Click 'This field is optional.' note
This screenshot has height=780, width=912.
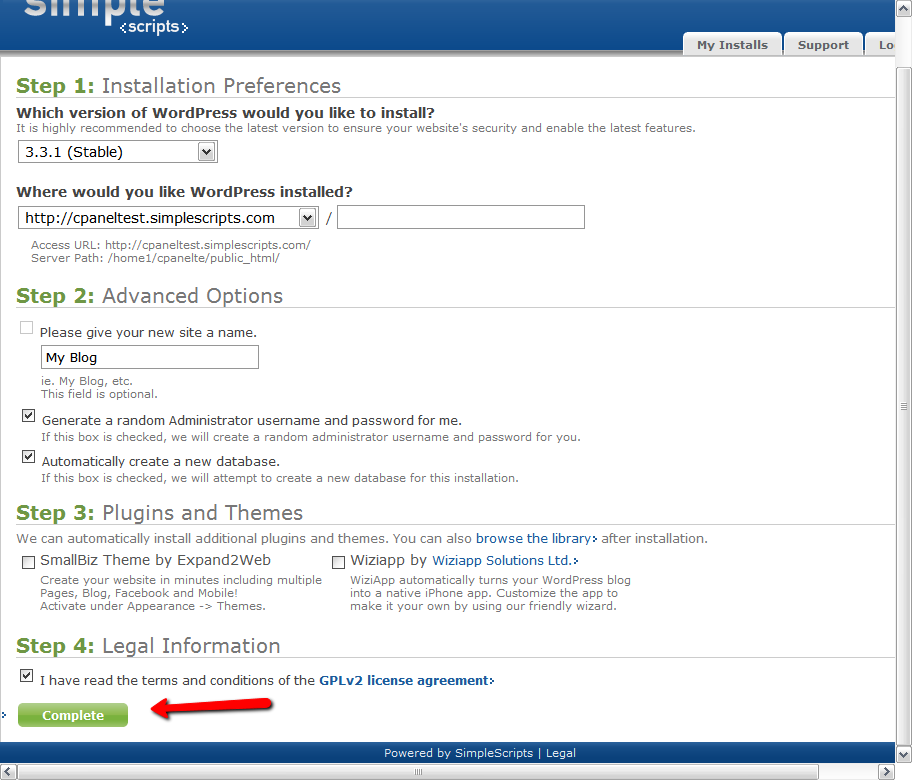(x=99, y=394)
